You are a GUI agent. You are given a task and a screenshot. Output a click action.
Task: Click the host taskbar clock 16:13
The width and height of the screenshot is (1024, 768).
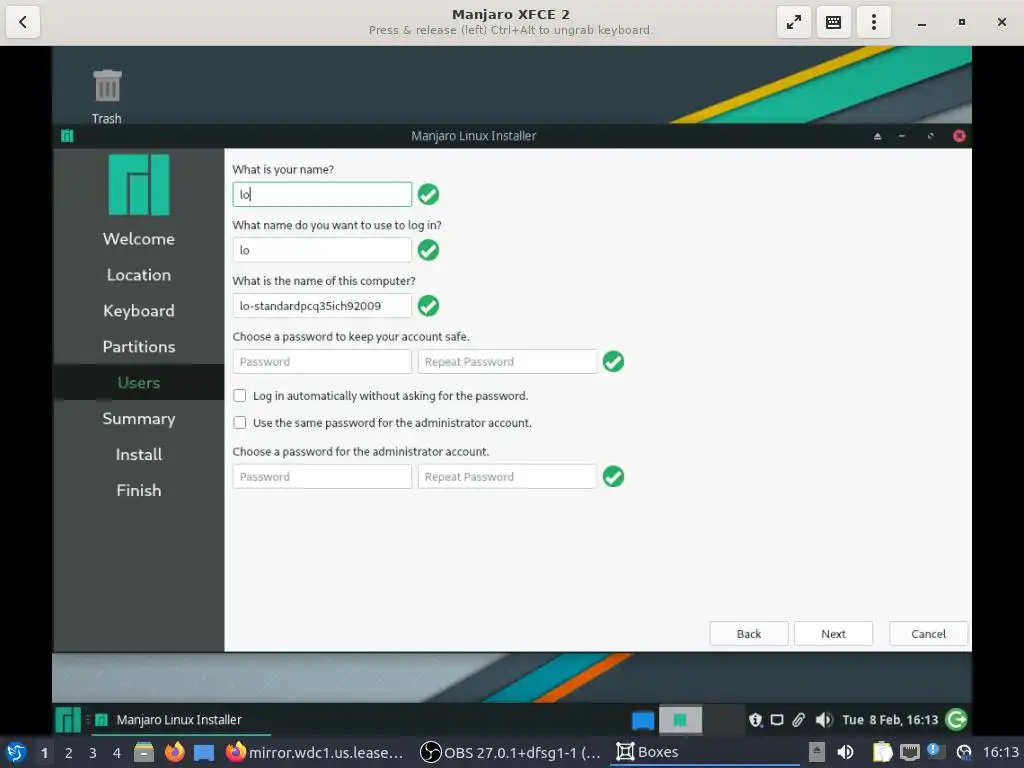(1001, 752)
